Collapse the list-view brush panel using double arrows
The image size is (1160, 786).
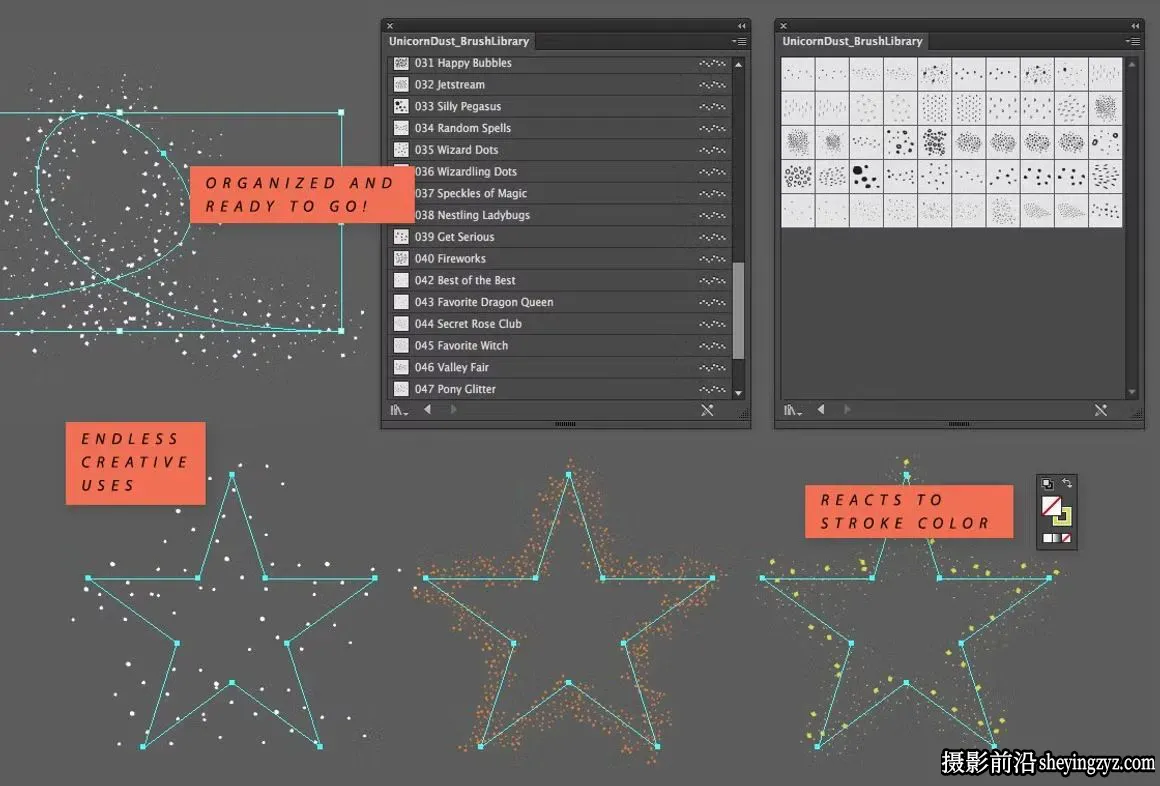[741, 26]
